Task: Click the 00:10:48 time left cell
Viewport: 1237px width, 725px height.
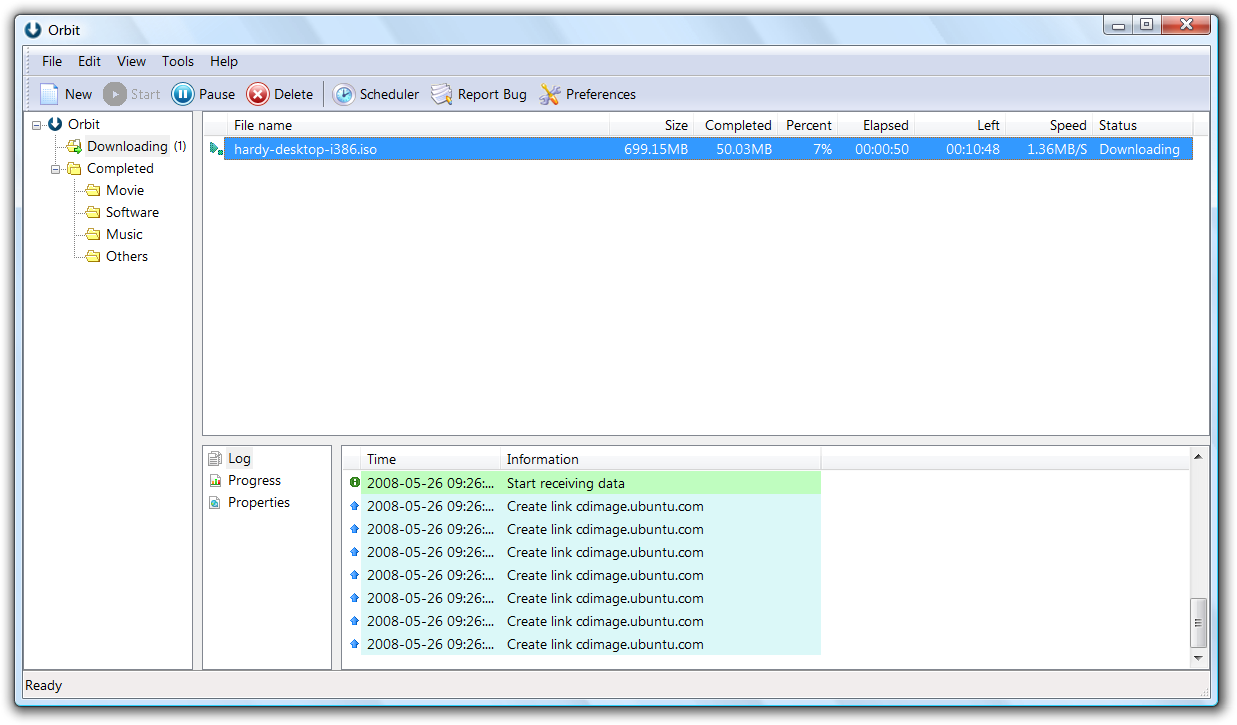Action: (x=973, y=149)
